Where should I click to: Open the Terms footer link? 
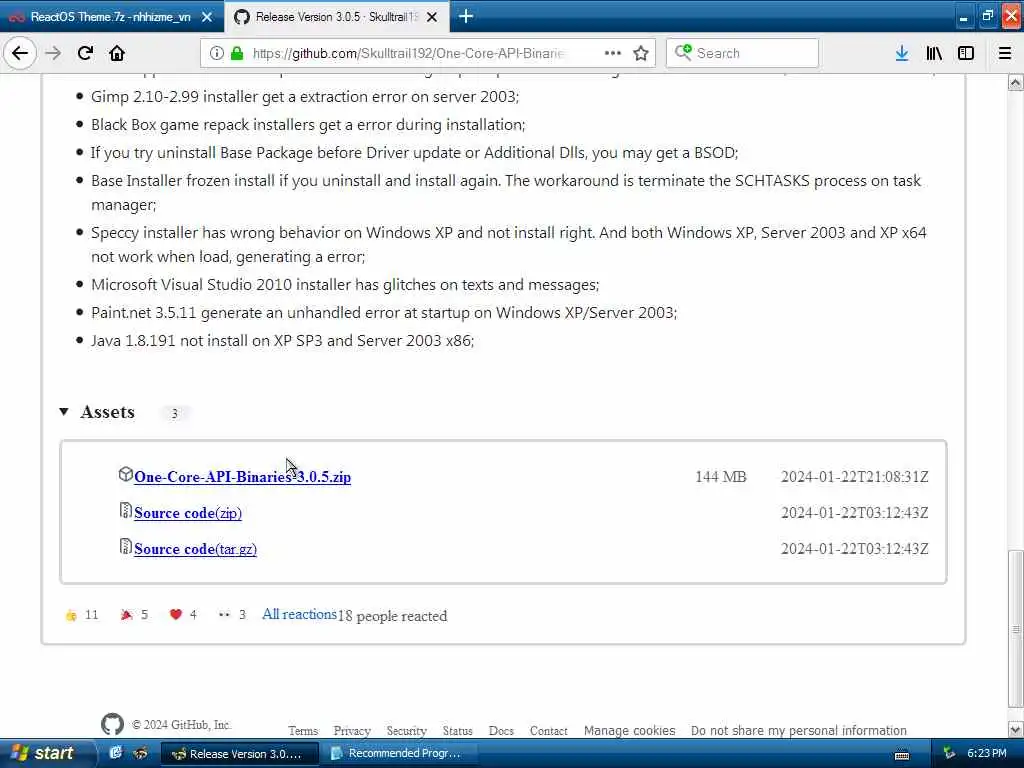(x=303, y=731)
